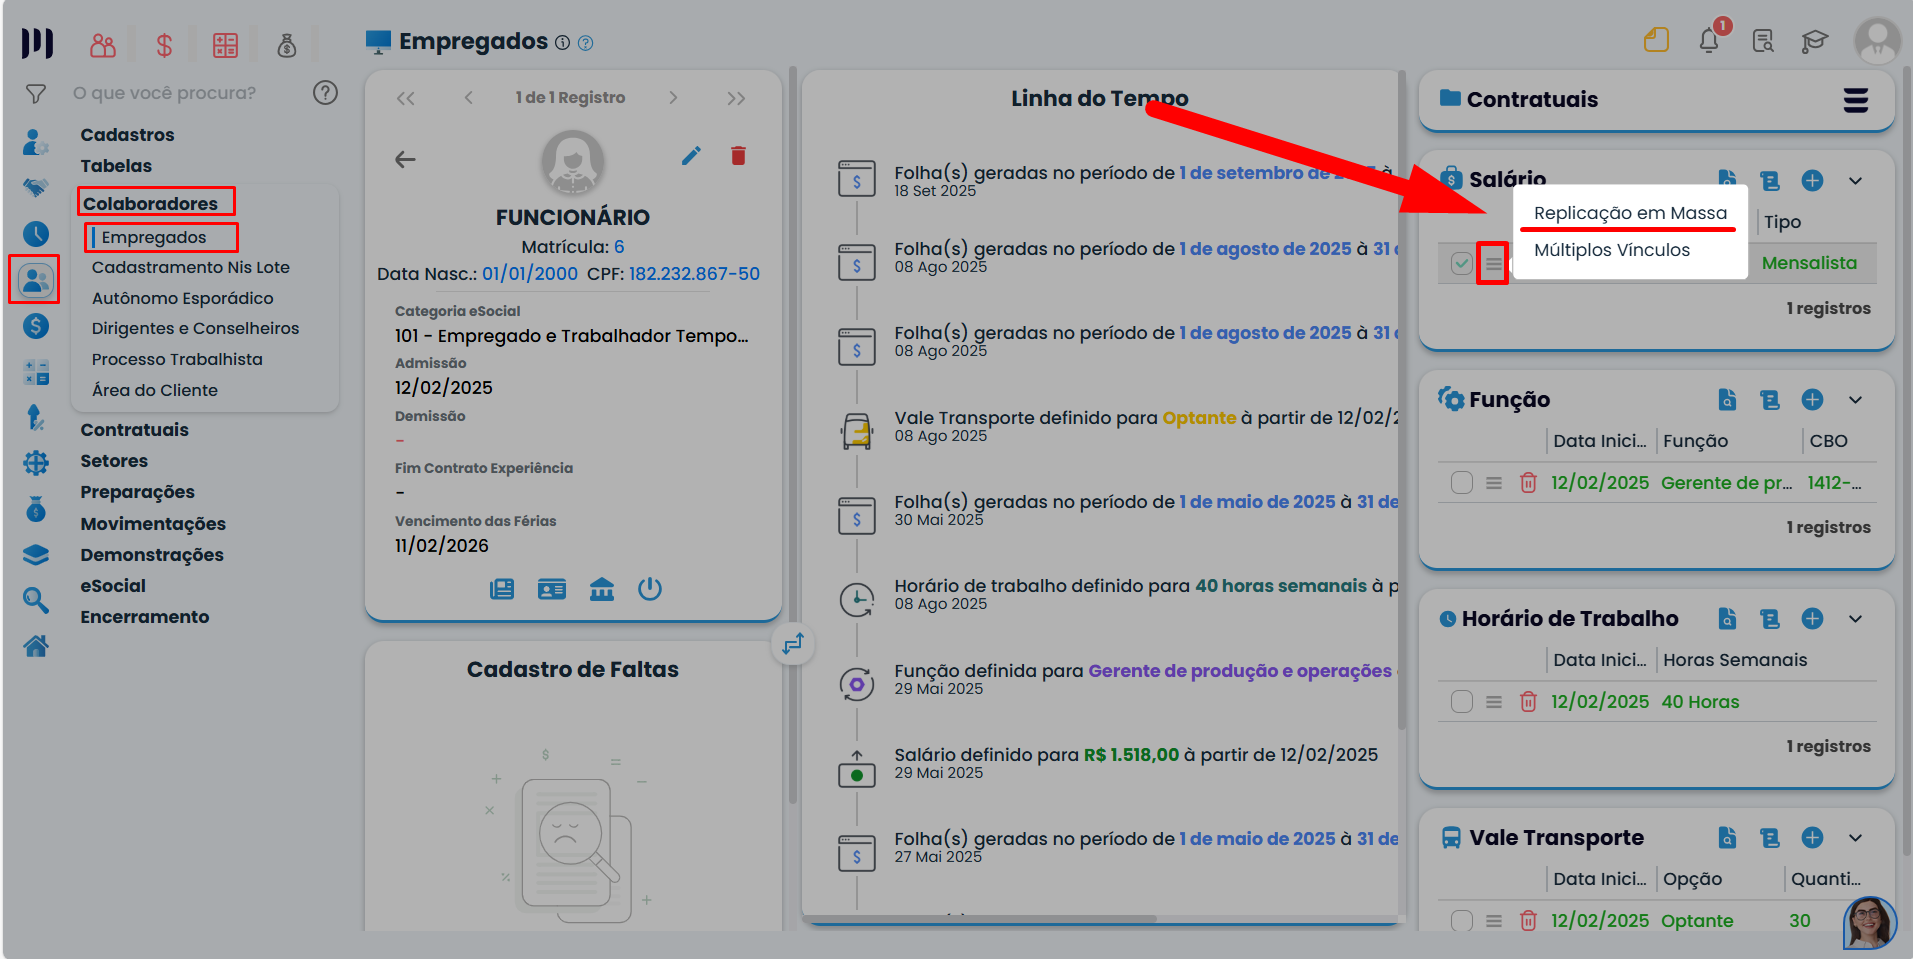Click the back arrow on the employee card
Viewport: 1913px width, 959px height.
click(x=405, y=159)
